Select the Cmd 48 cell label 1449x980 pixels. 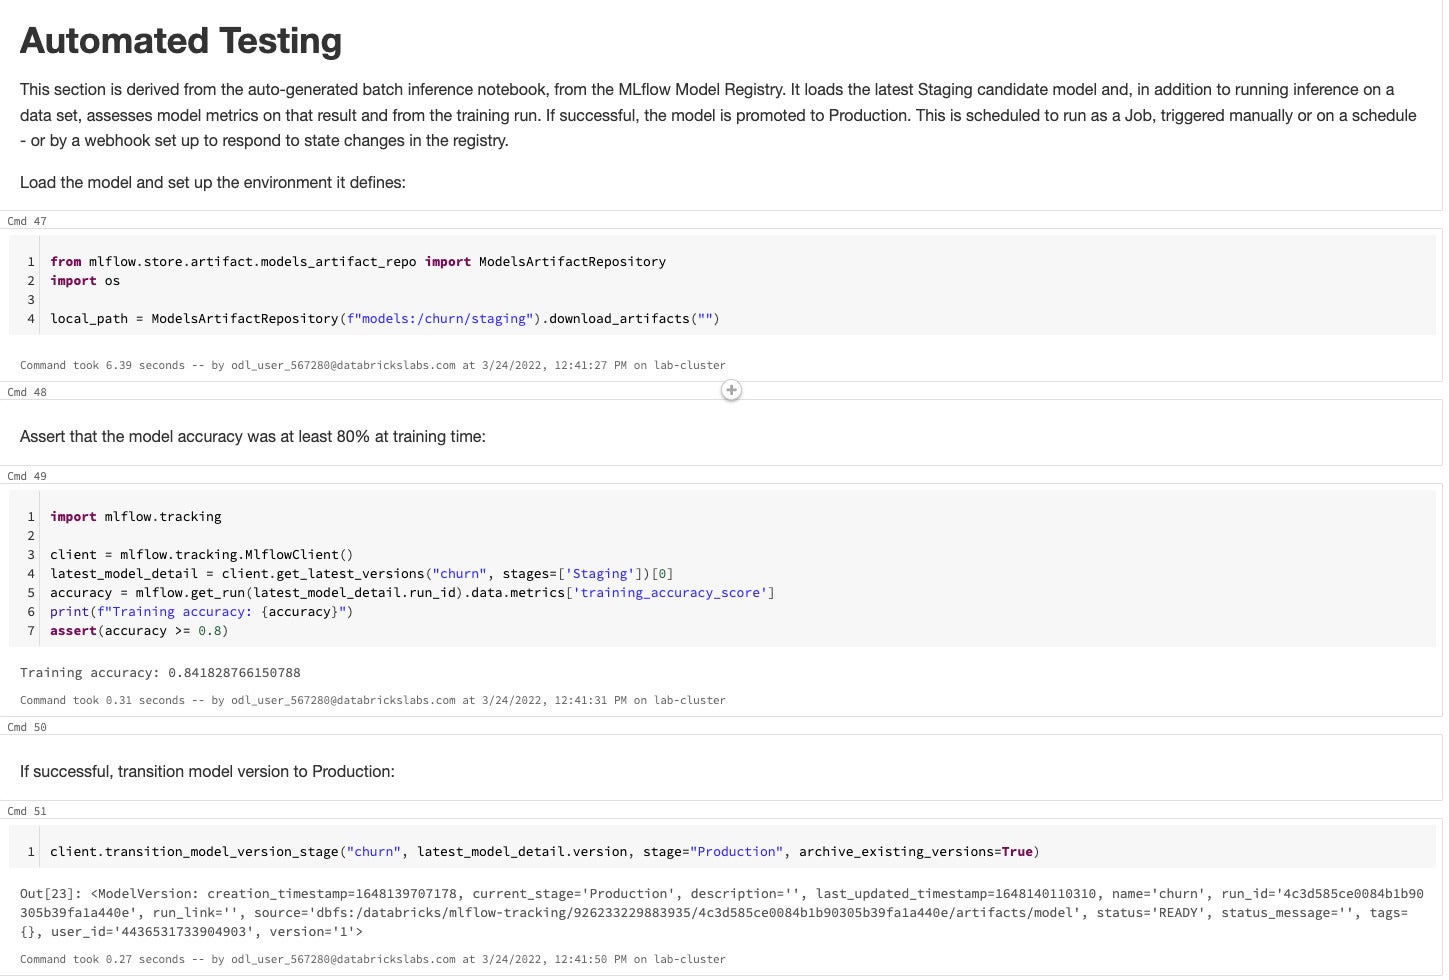(x=27, y=392)
